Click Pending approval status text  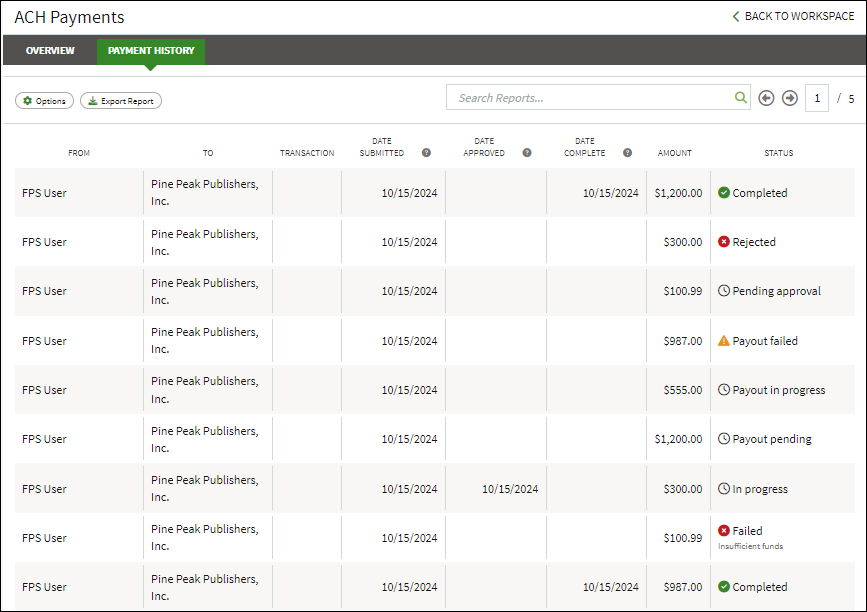click(x=776, y=291)
